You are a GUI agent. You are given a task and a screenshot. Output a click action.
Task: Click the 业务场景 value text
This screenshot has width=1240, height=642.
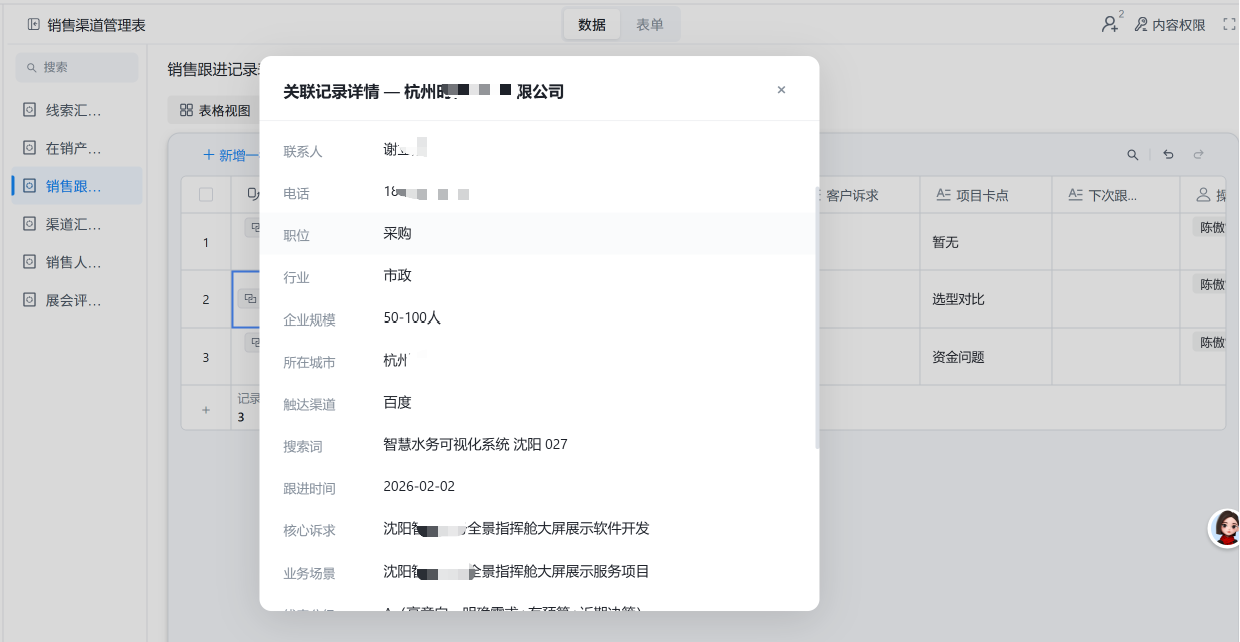coord(516,571)
